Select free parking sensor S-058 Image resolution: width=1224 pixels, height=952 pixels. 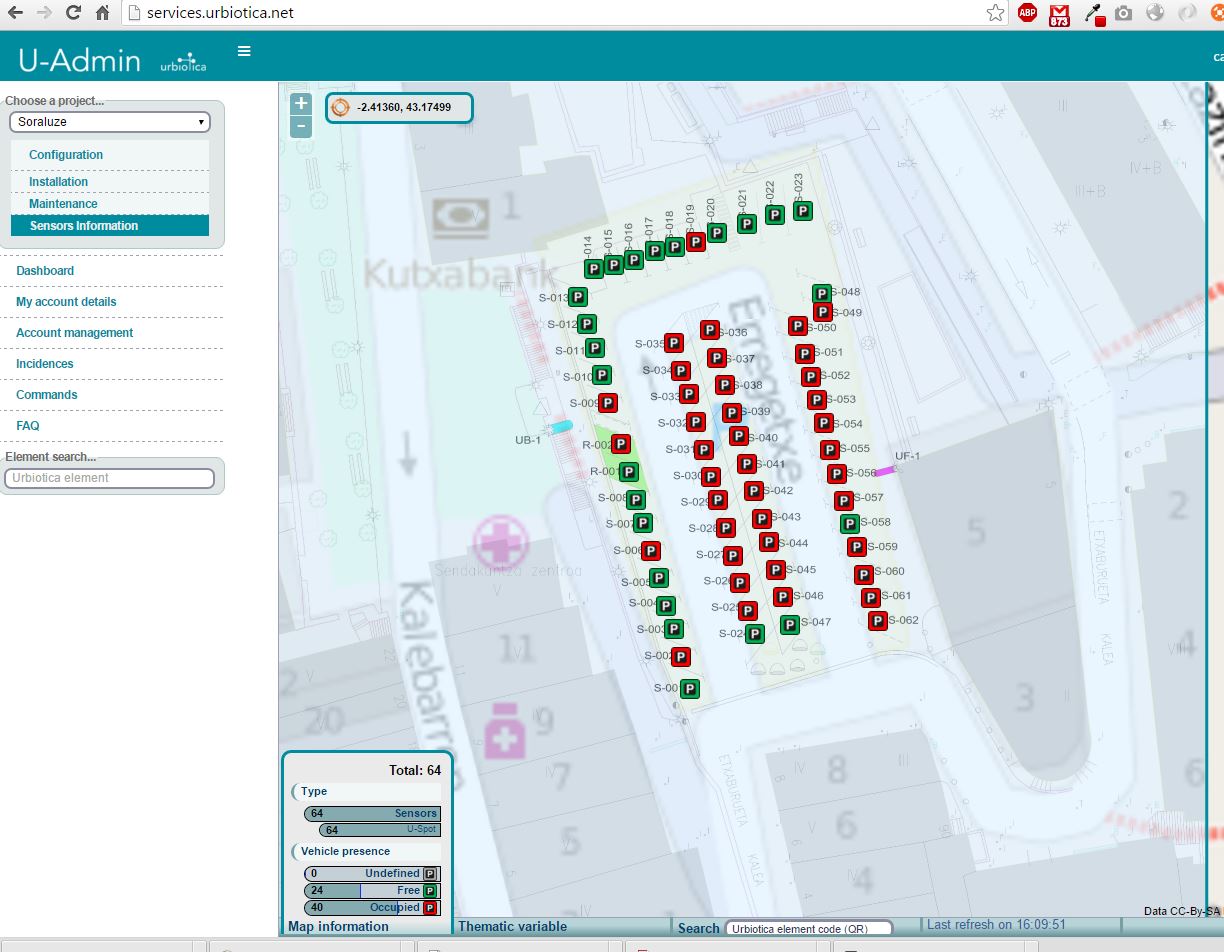(849, 523)
